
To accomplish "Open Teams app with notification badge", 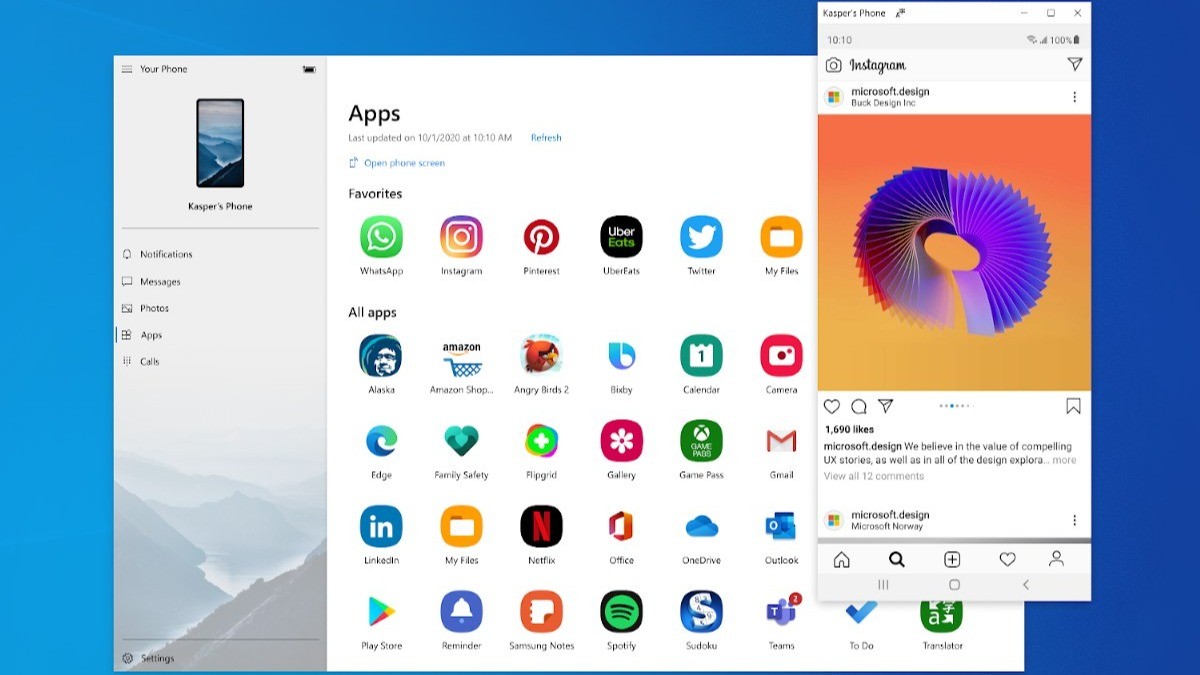I will click(781, 611).
